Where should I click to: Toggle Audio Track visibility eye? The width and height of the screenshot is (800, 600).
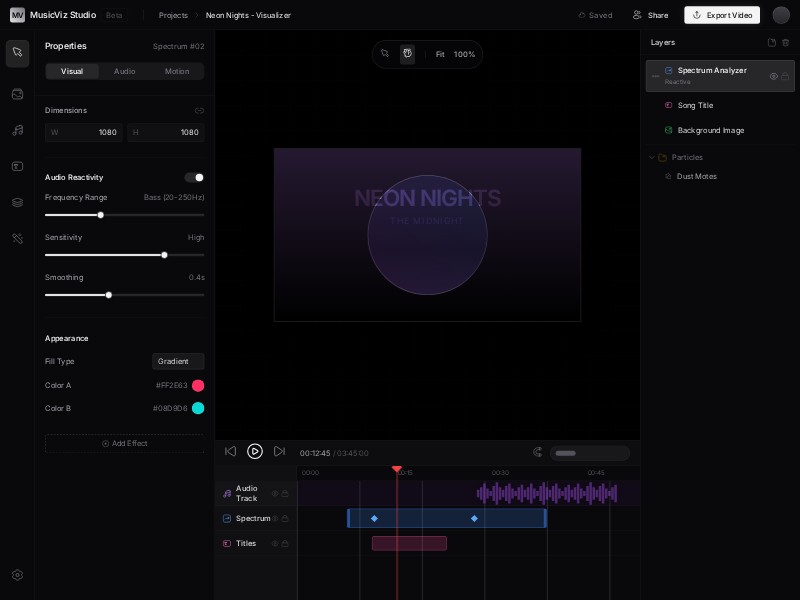coord(275,493)
